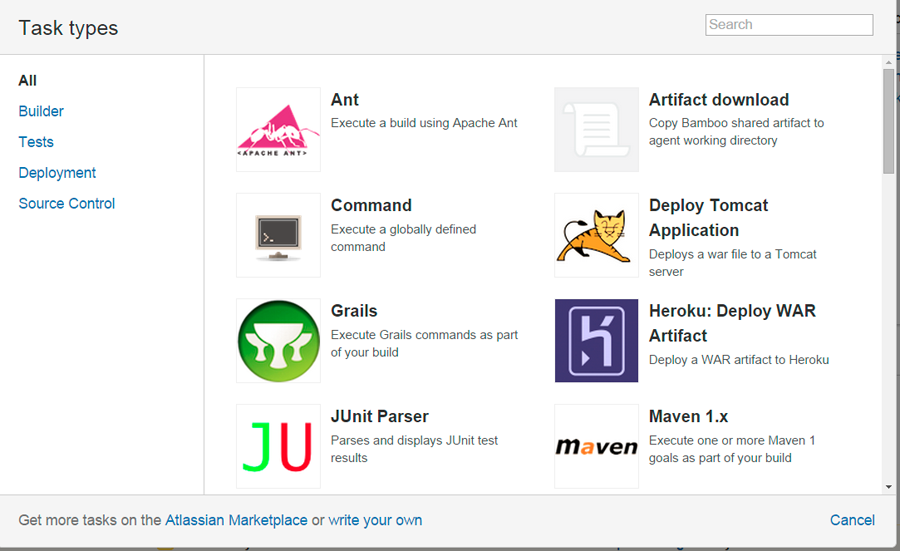Focus the Search input field
The image size is (900, 551).
point(789,25)
